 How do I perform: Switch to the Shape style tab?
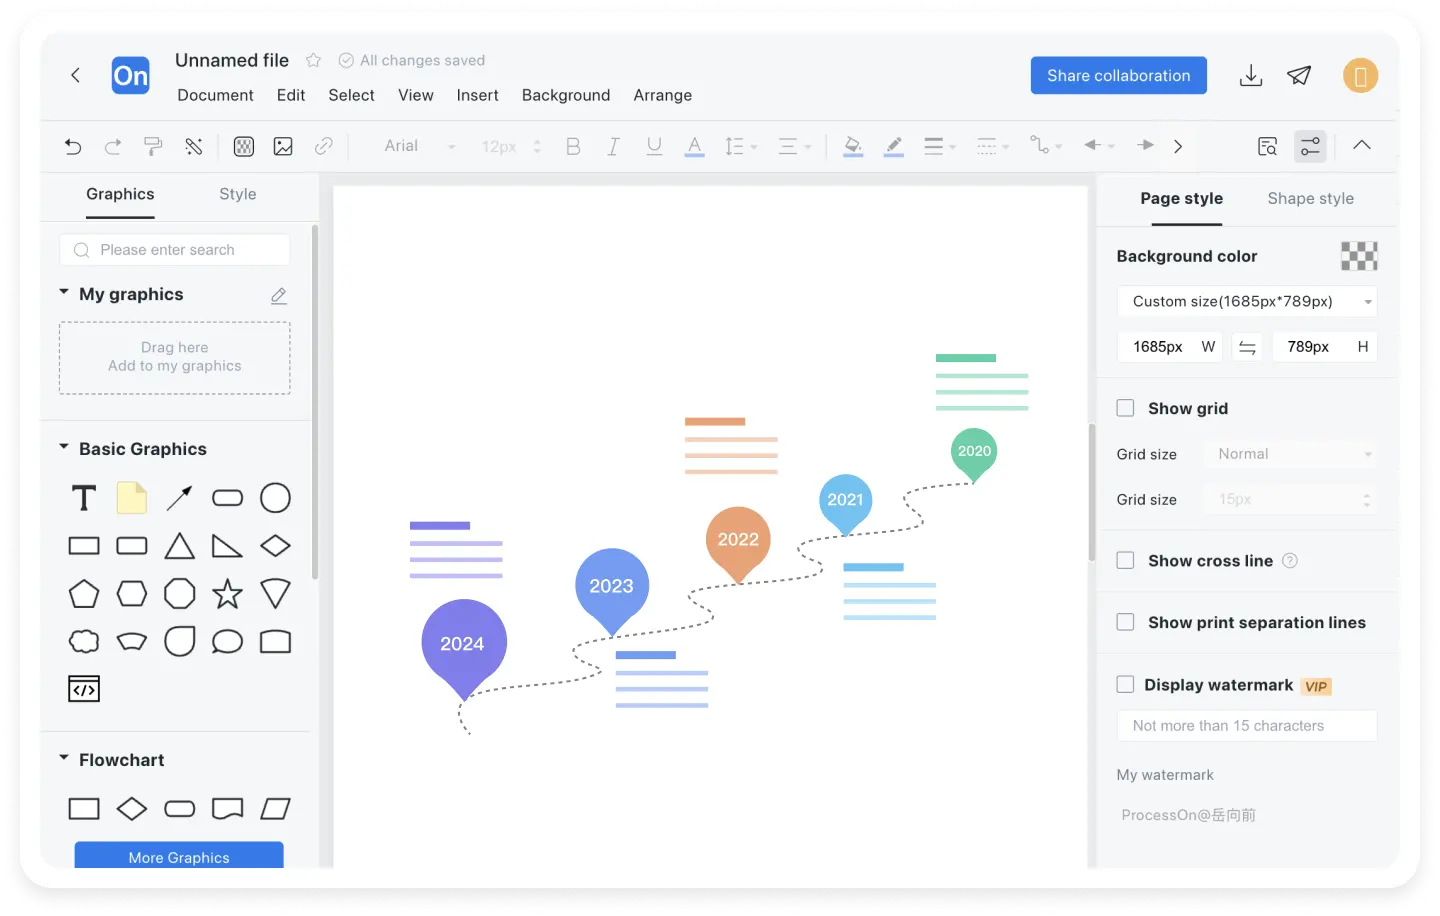[x=1310, y=199]
